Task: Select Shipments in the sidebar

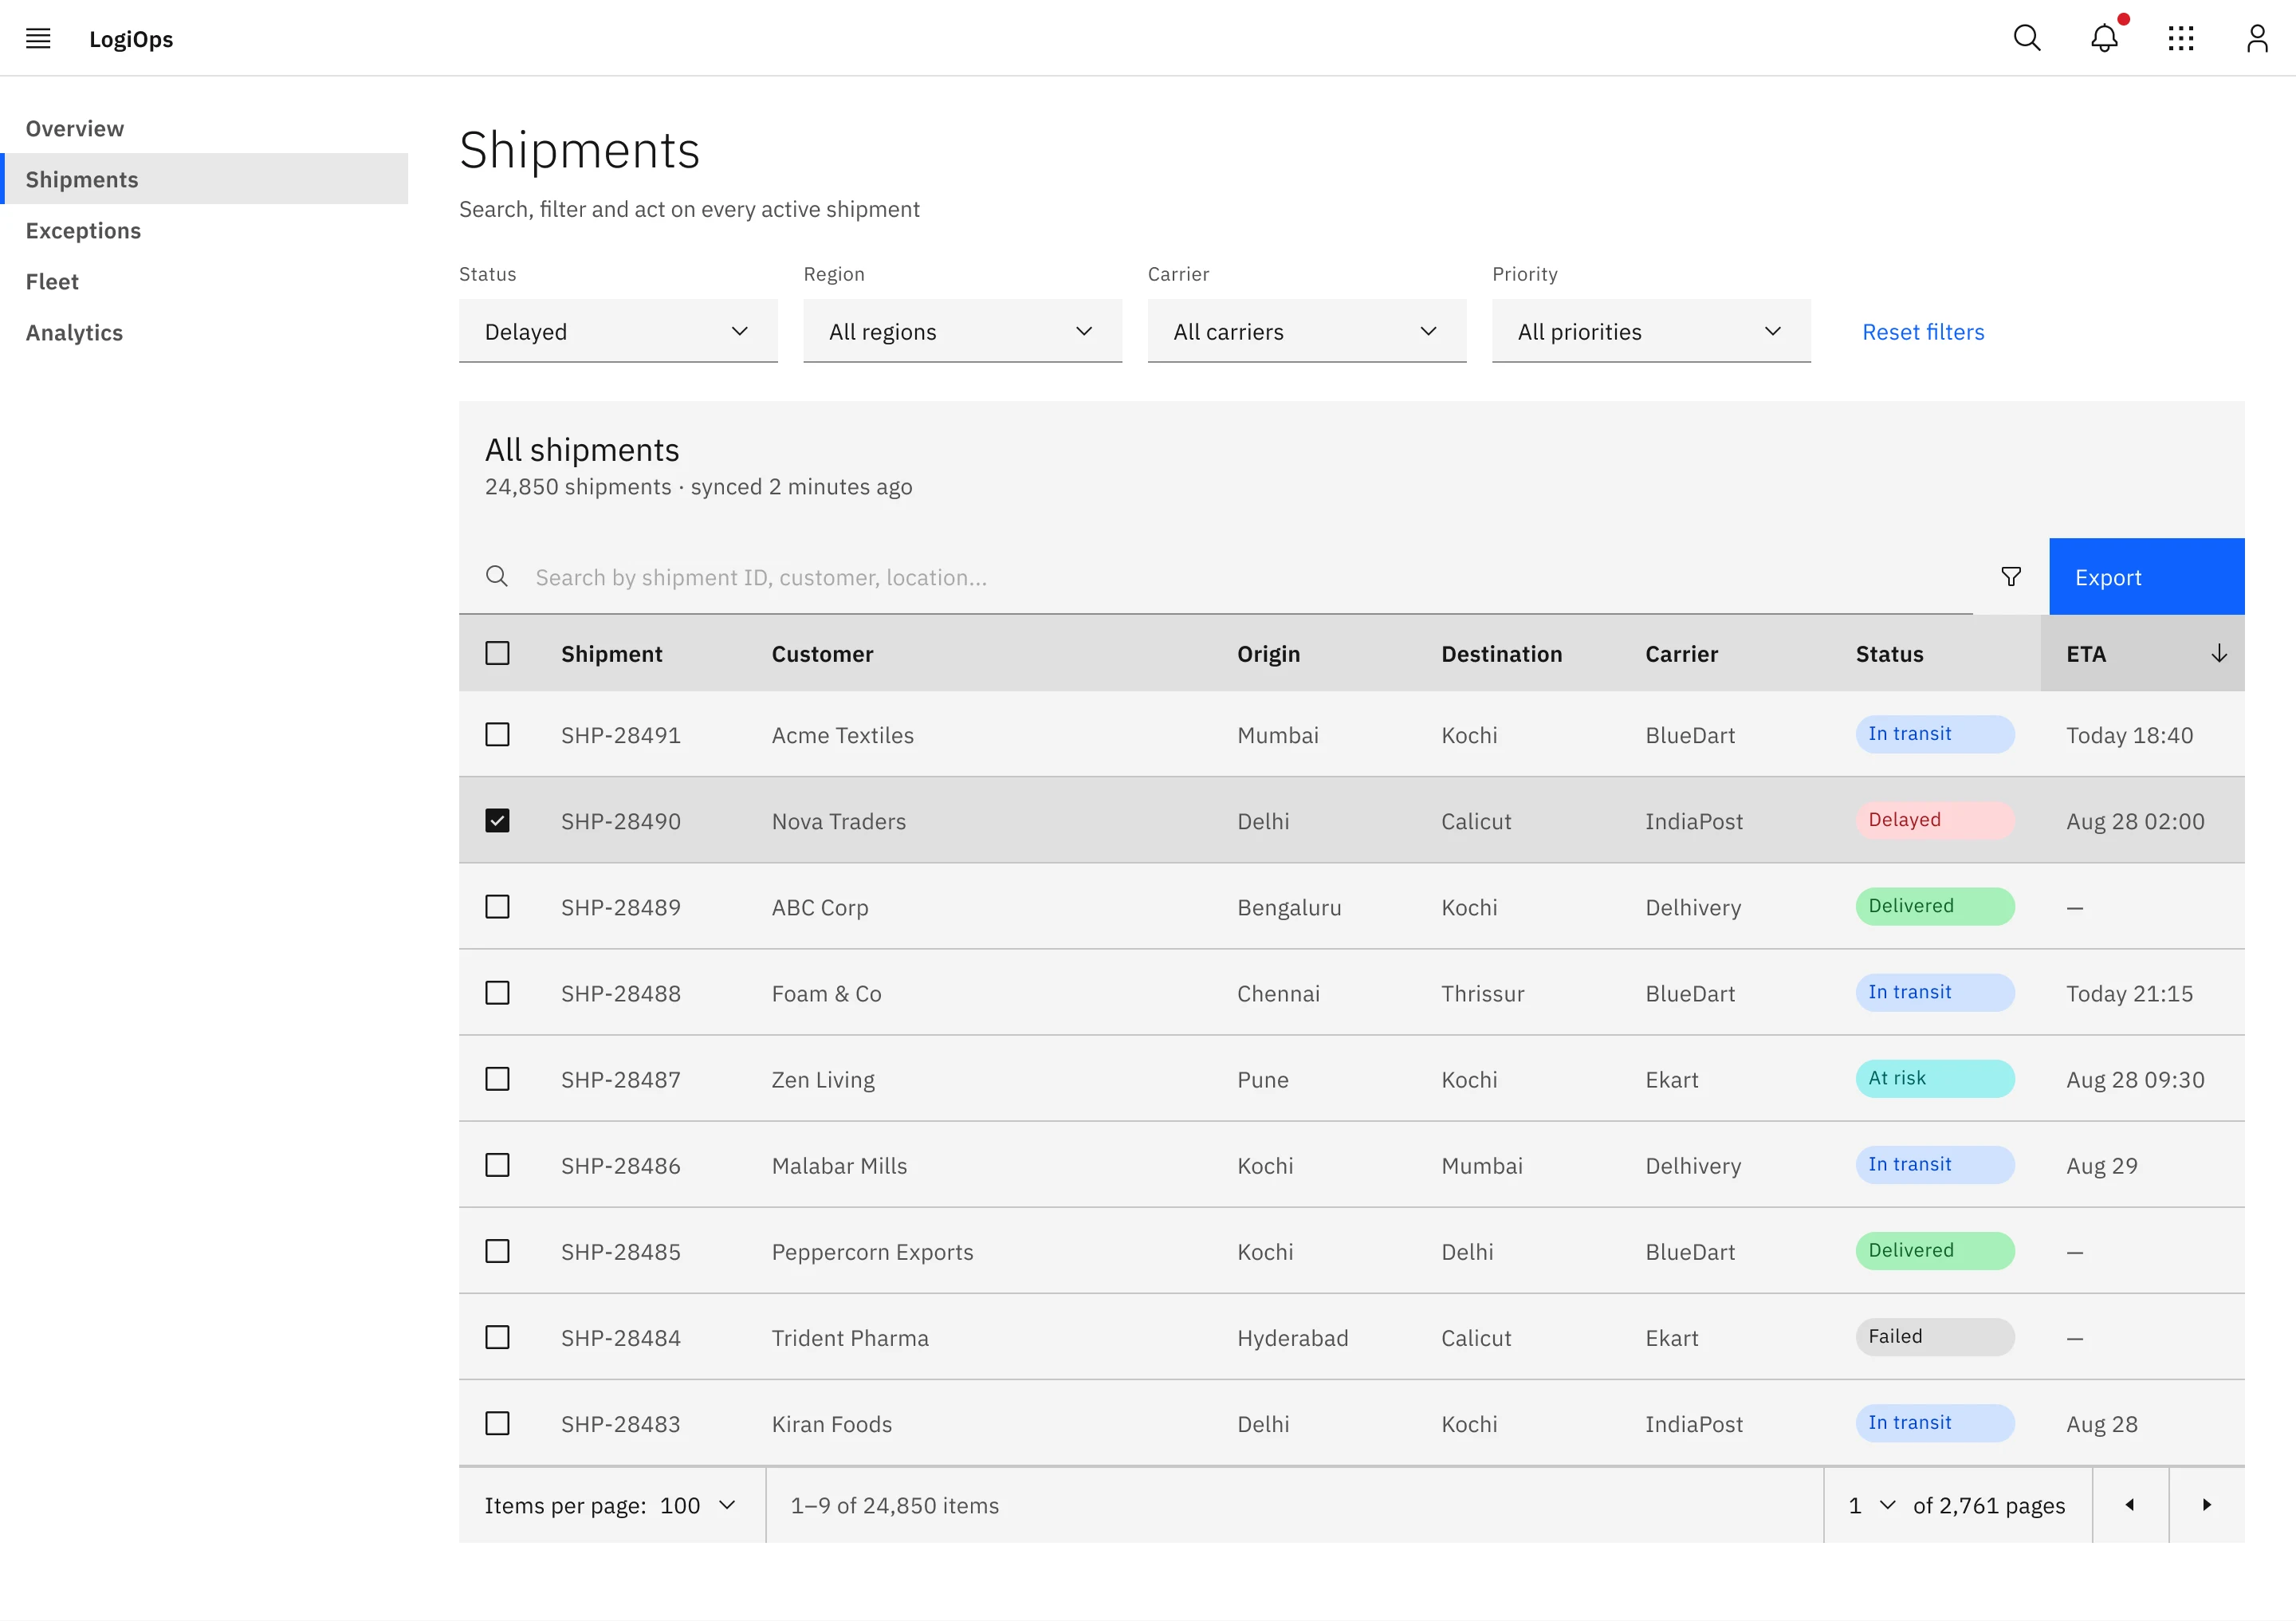Action: (204, 179)
